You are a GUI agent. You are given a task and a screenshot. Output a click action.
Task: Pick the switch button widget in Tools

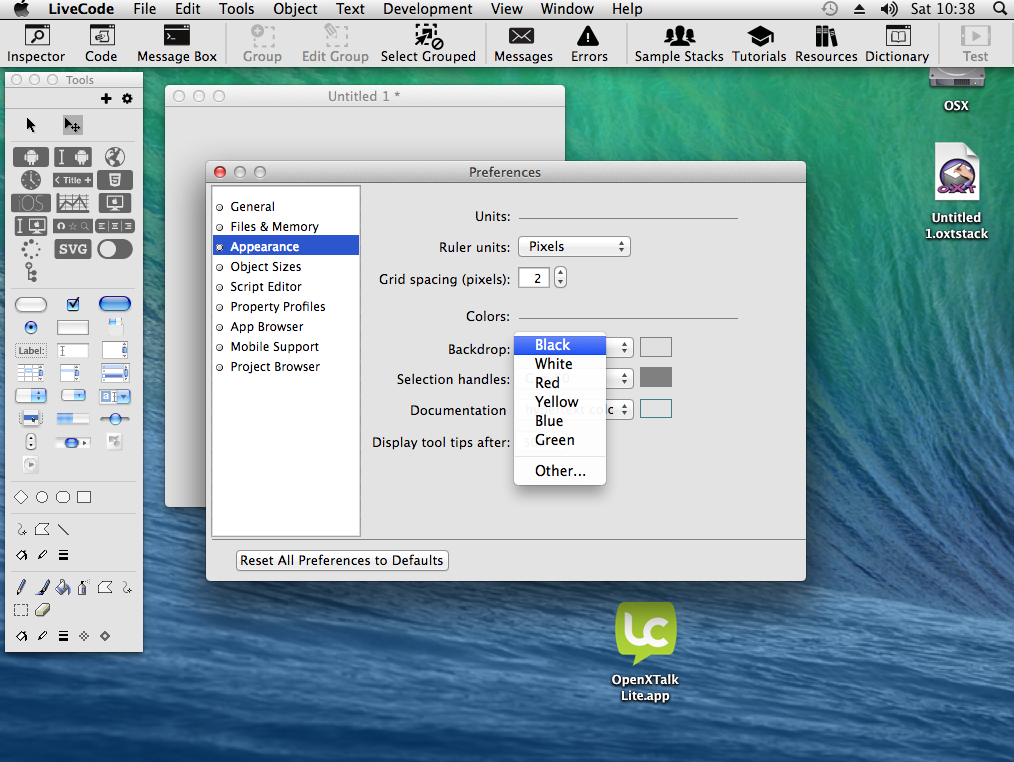pos(114,249)
